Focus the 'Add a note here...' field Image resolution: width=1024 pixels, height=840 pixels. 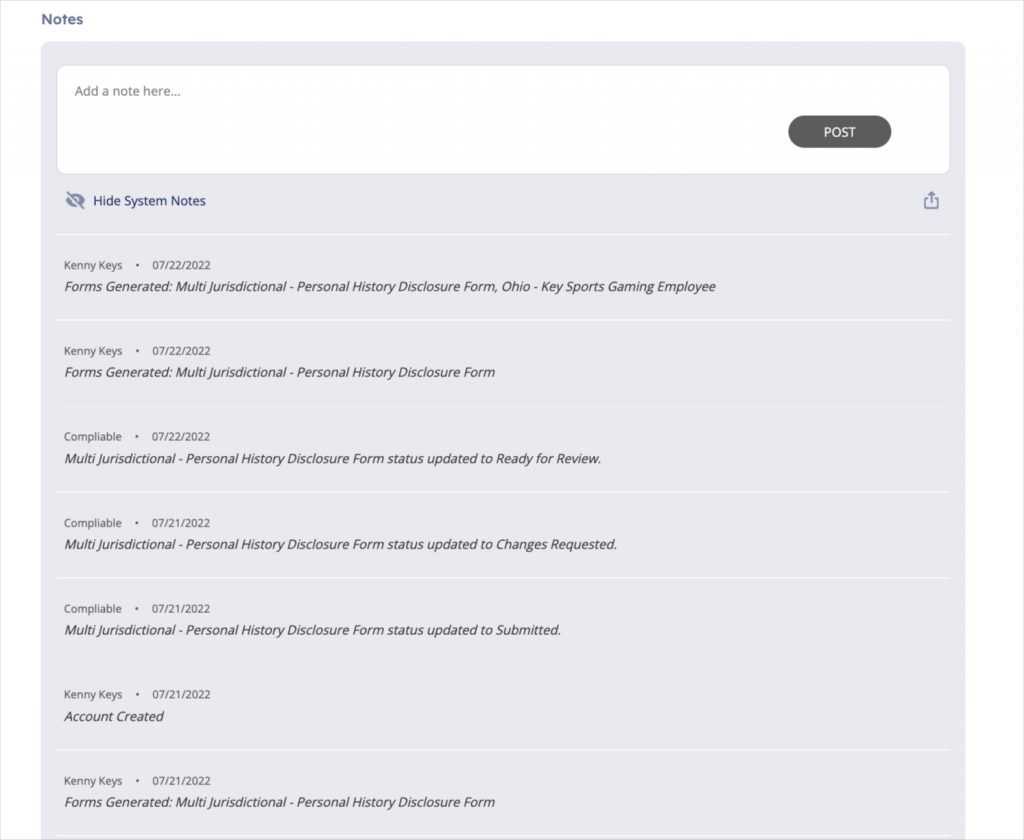[503, 120]
